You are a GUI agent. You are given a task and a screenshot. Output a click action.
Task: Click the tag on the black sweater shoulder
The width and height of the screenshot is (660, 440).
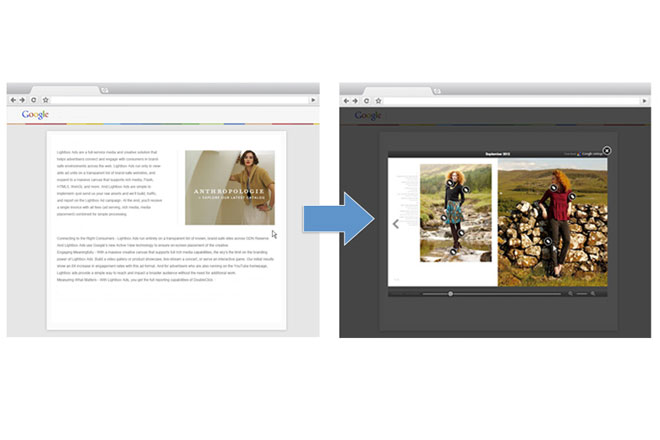[x=450, y=183]
